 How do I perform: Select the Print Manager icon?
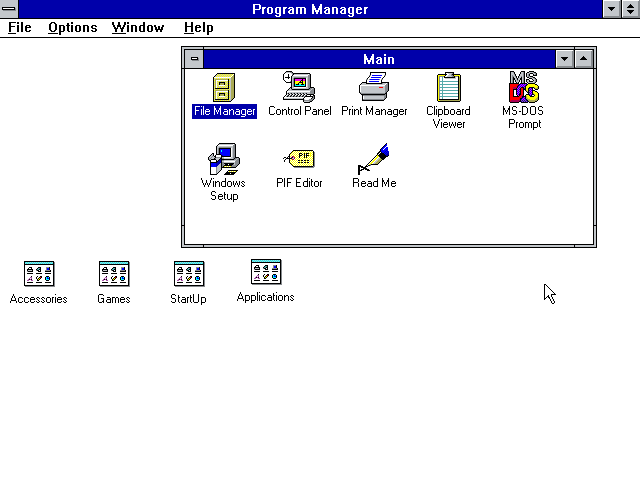pyautogui.click(x=374, y=88)
